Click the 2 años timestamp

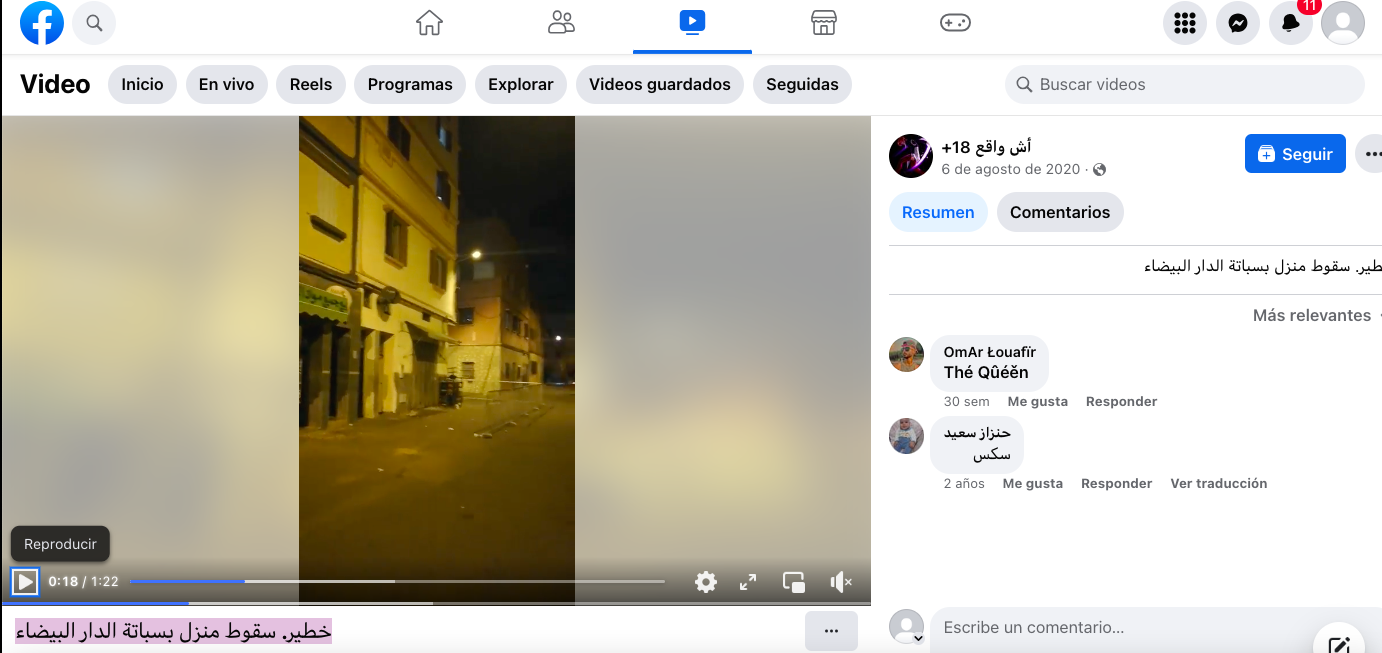coord(964,483)
